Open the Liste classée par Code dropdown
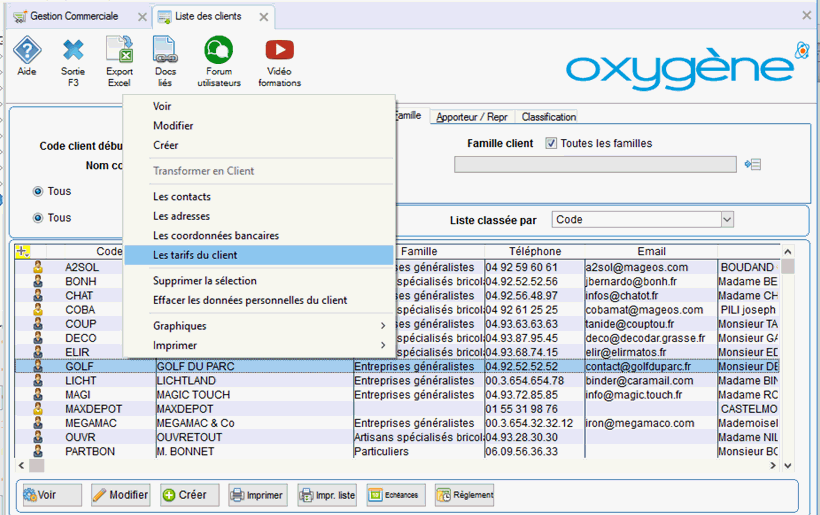This screenshot has height=515, width=820. (x=727, y=220)
